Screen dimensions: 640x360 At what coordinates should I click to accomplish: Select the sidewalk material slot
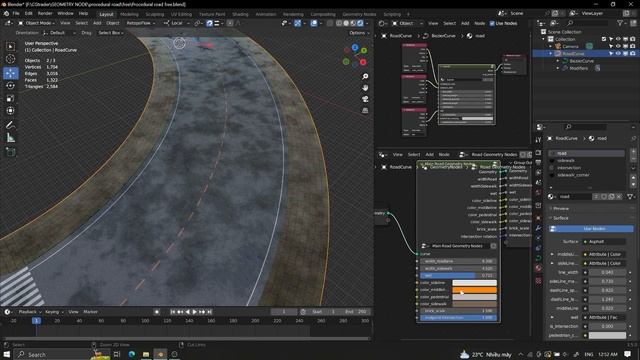(587, 160)
